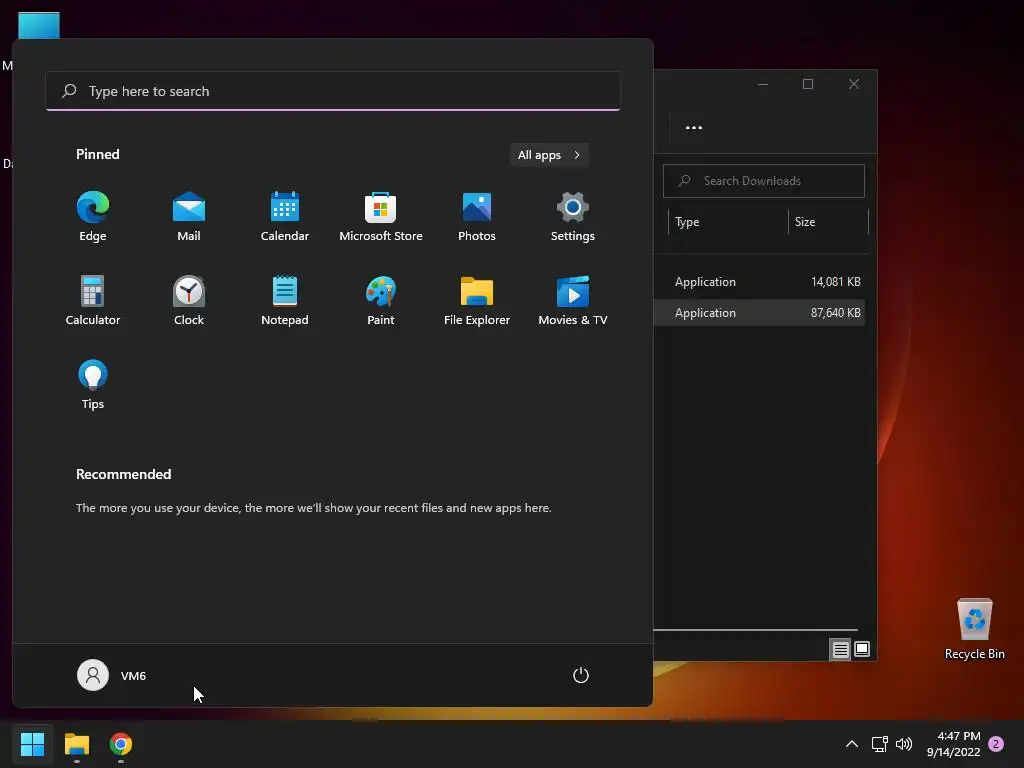The width and height of the screenshot is (1024, 768).
Task: Switch Explorer to large thumbnails view
Action: (x=862, y=649)
